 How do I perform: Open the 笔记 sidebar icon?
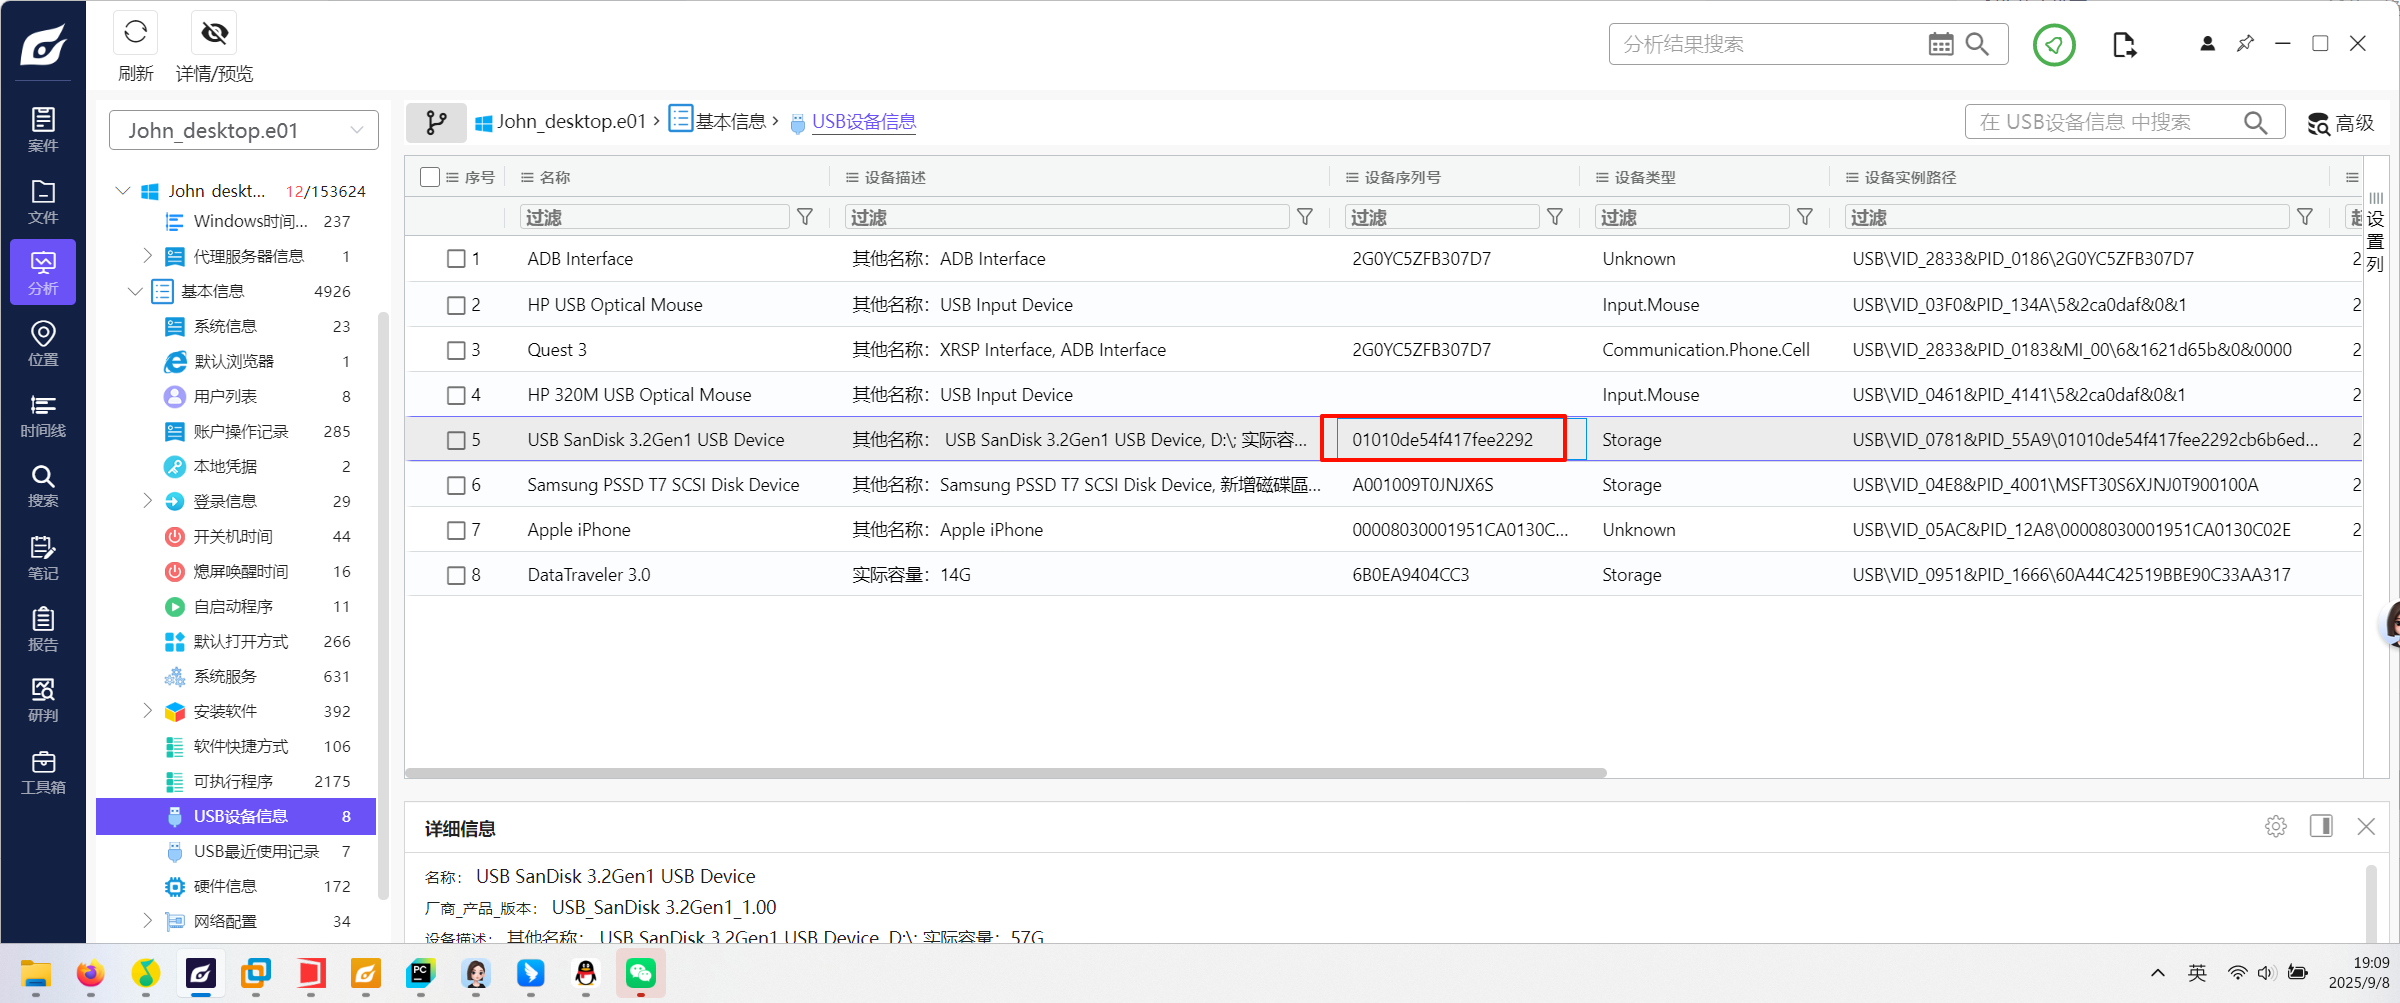point(43,558)
